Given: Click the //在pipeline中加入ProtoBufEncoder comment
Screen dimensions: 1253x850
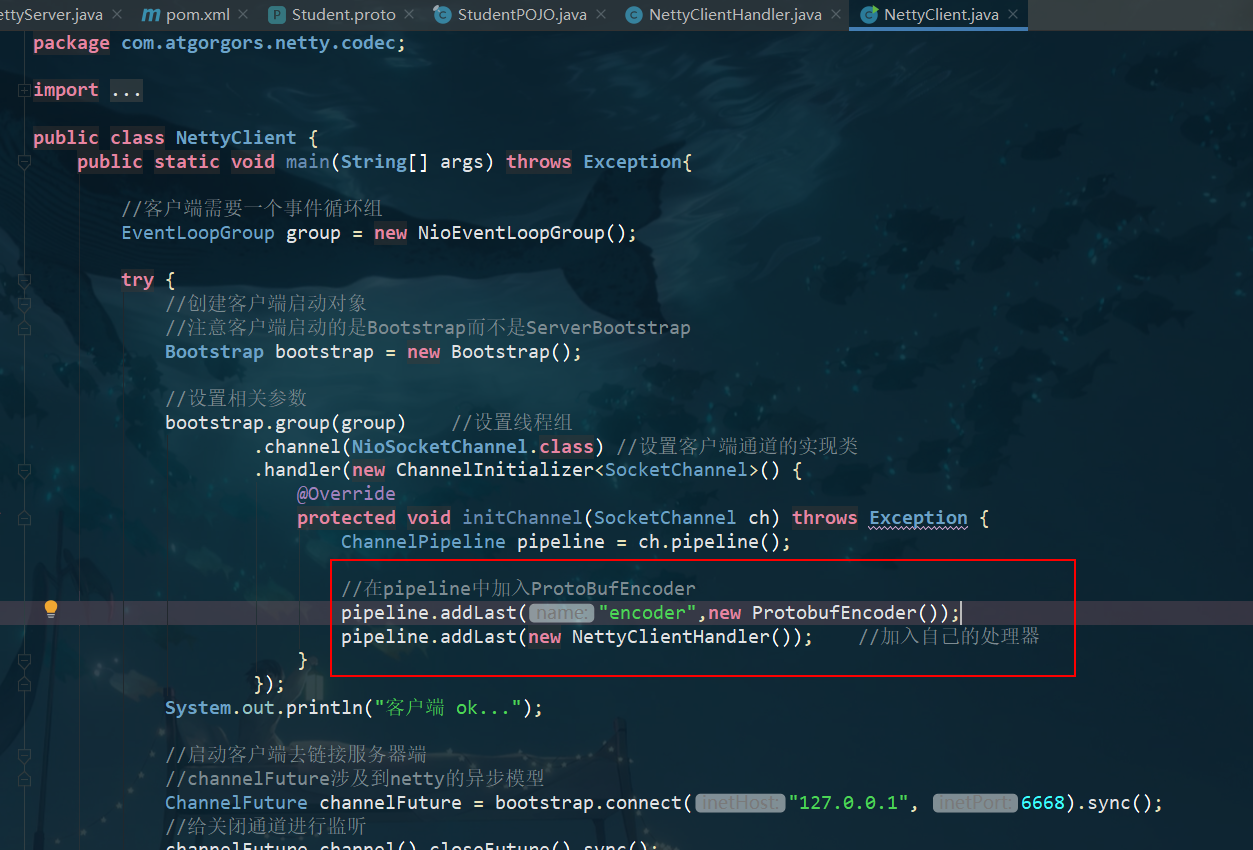Looking at the screenshot, I should click(x=518, y=589).
